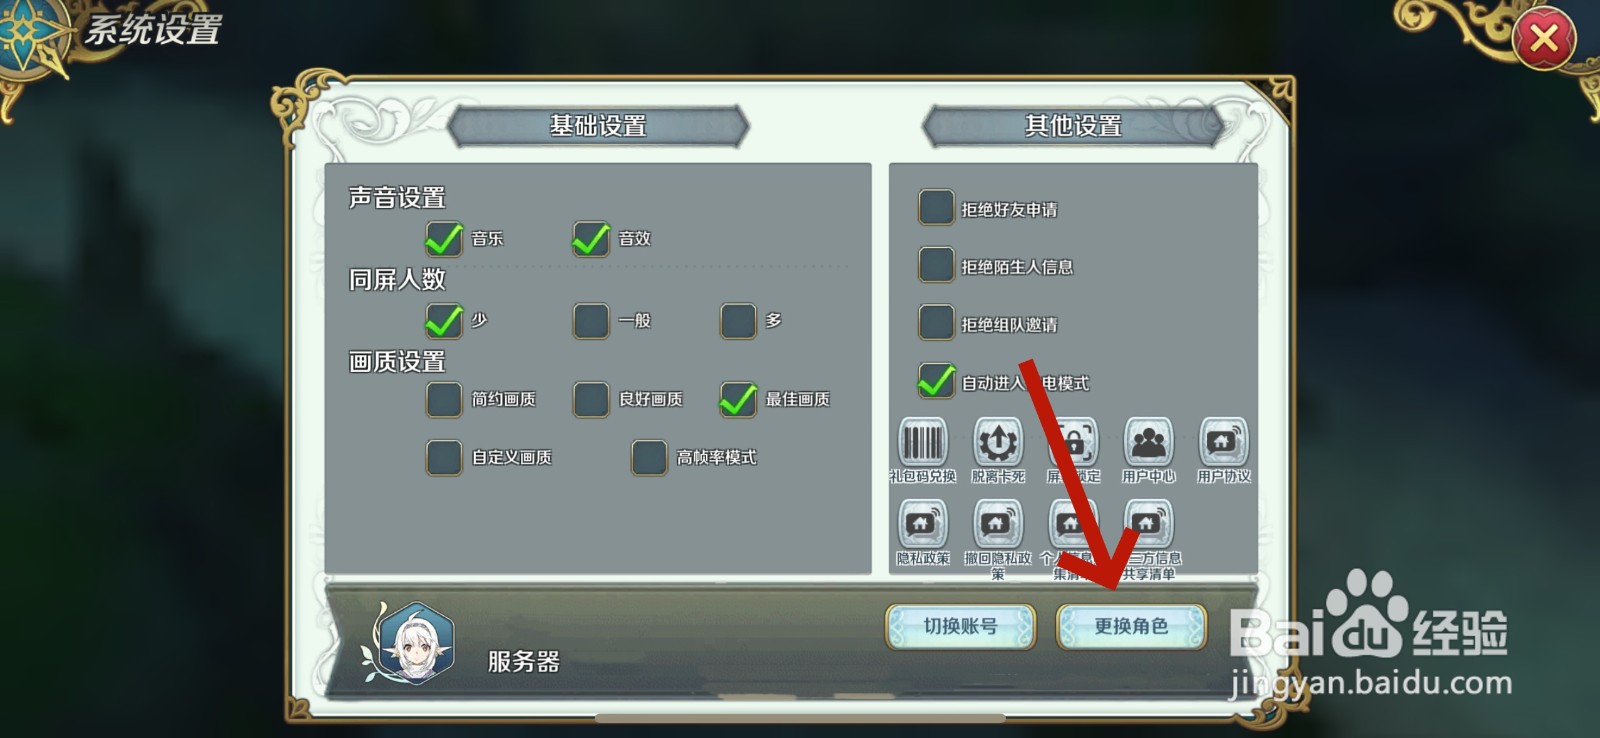Tap the 屏幕锁定 lock icon
The height and width of the screenshot is (738, 1600).
click(x=1073, y=442)
